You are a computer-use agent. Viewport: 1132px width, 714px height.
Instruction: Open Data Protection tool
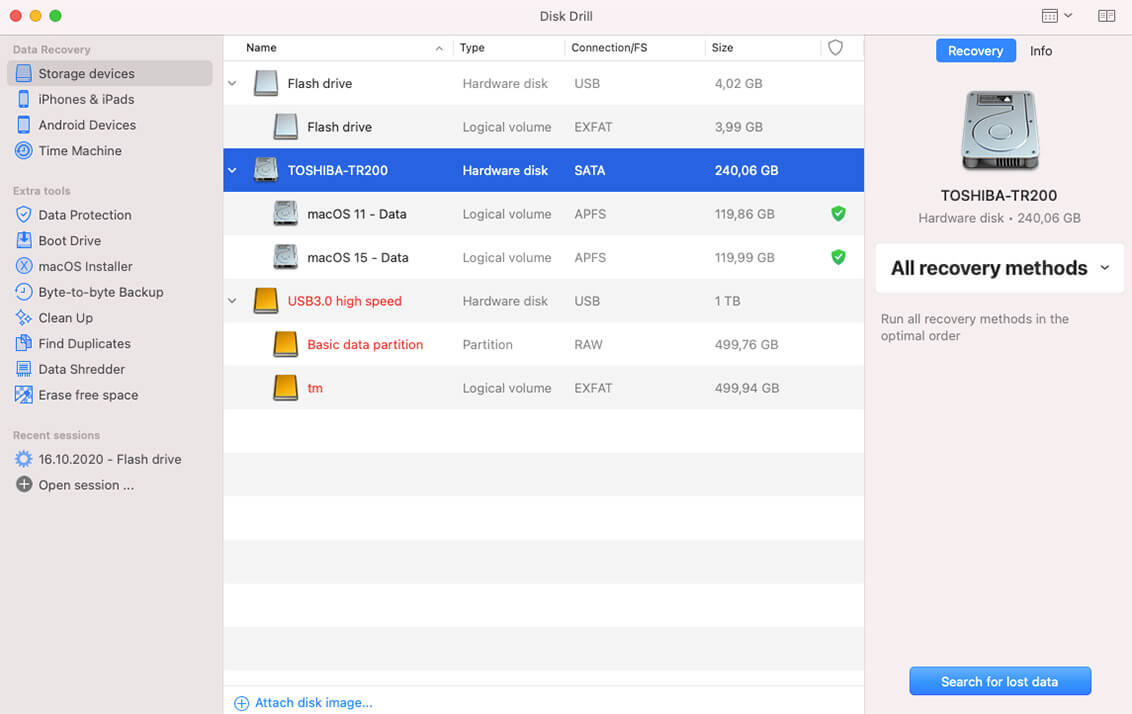84,215
